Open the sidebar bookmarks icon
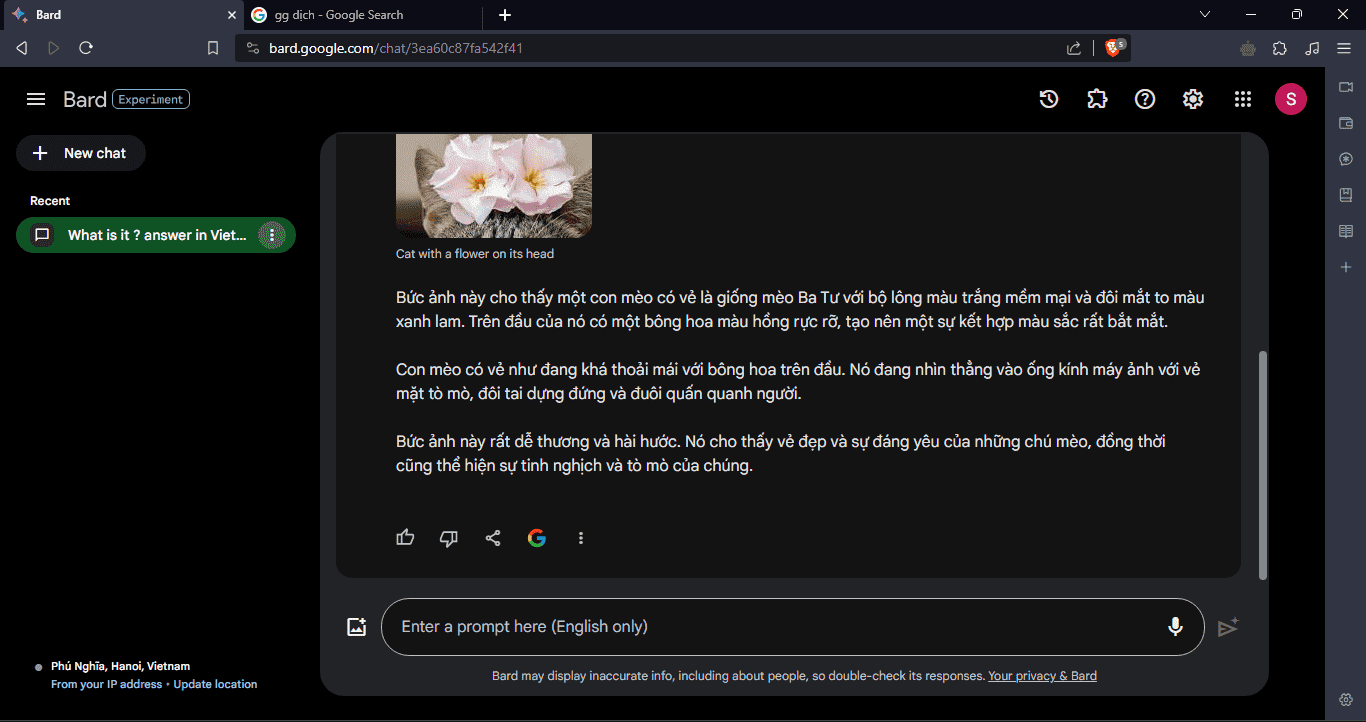 point(1346,195)
